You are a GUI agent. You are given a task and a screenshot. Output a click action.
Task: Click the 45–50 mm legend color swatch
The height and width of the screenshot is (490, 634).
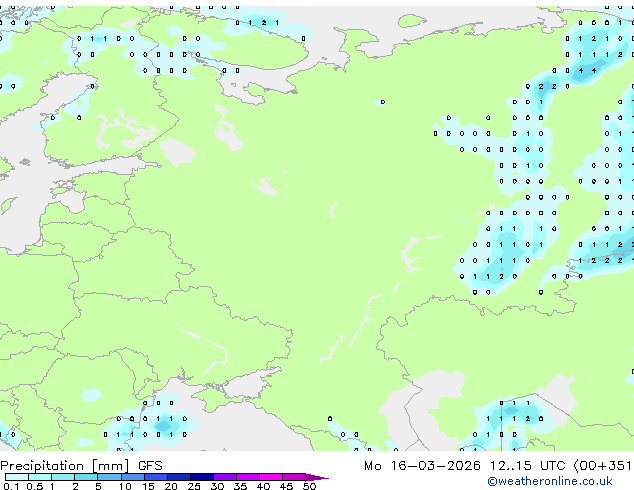point(294,477)
